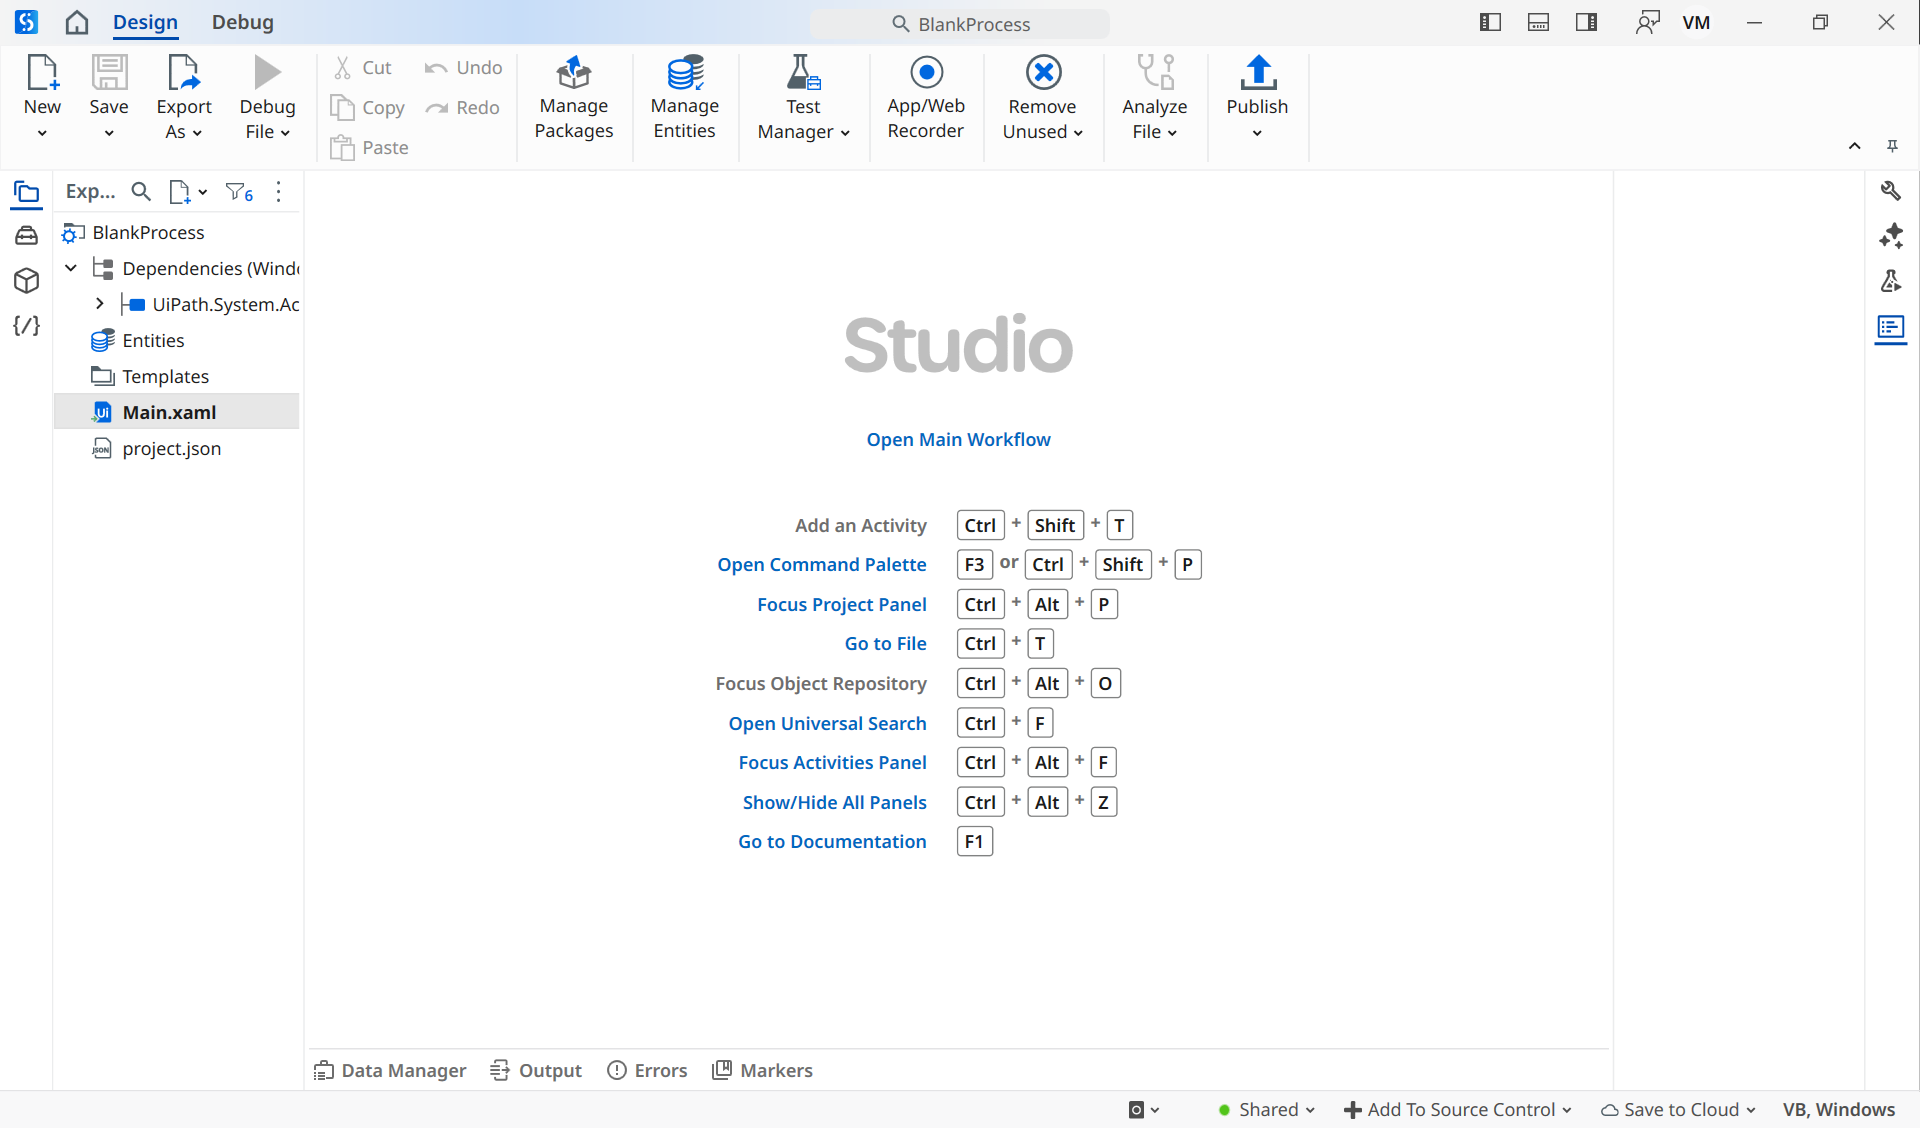Image resolution: width=1920 pixels, height=1128 pixels.
Task: Open the Snippets curly-braces panel
Action: [27, 326]
